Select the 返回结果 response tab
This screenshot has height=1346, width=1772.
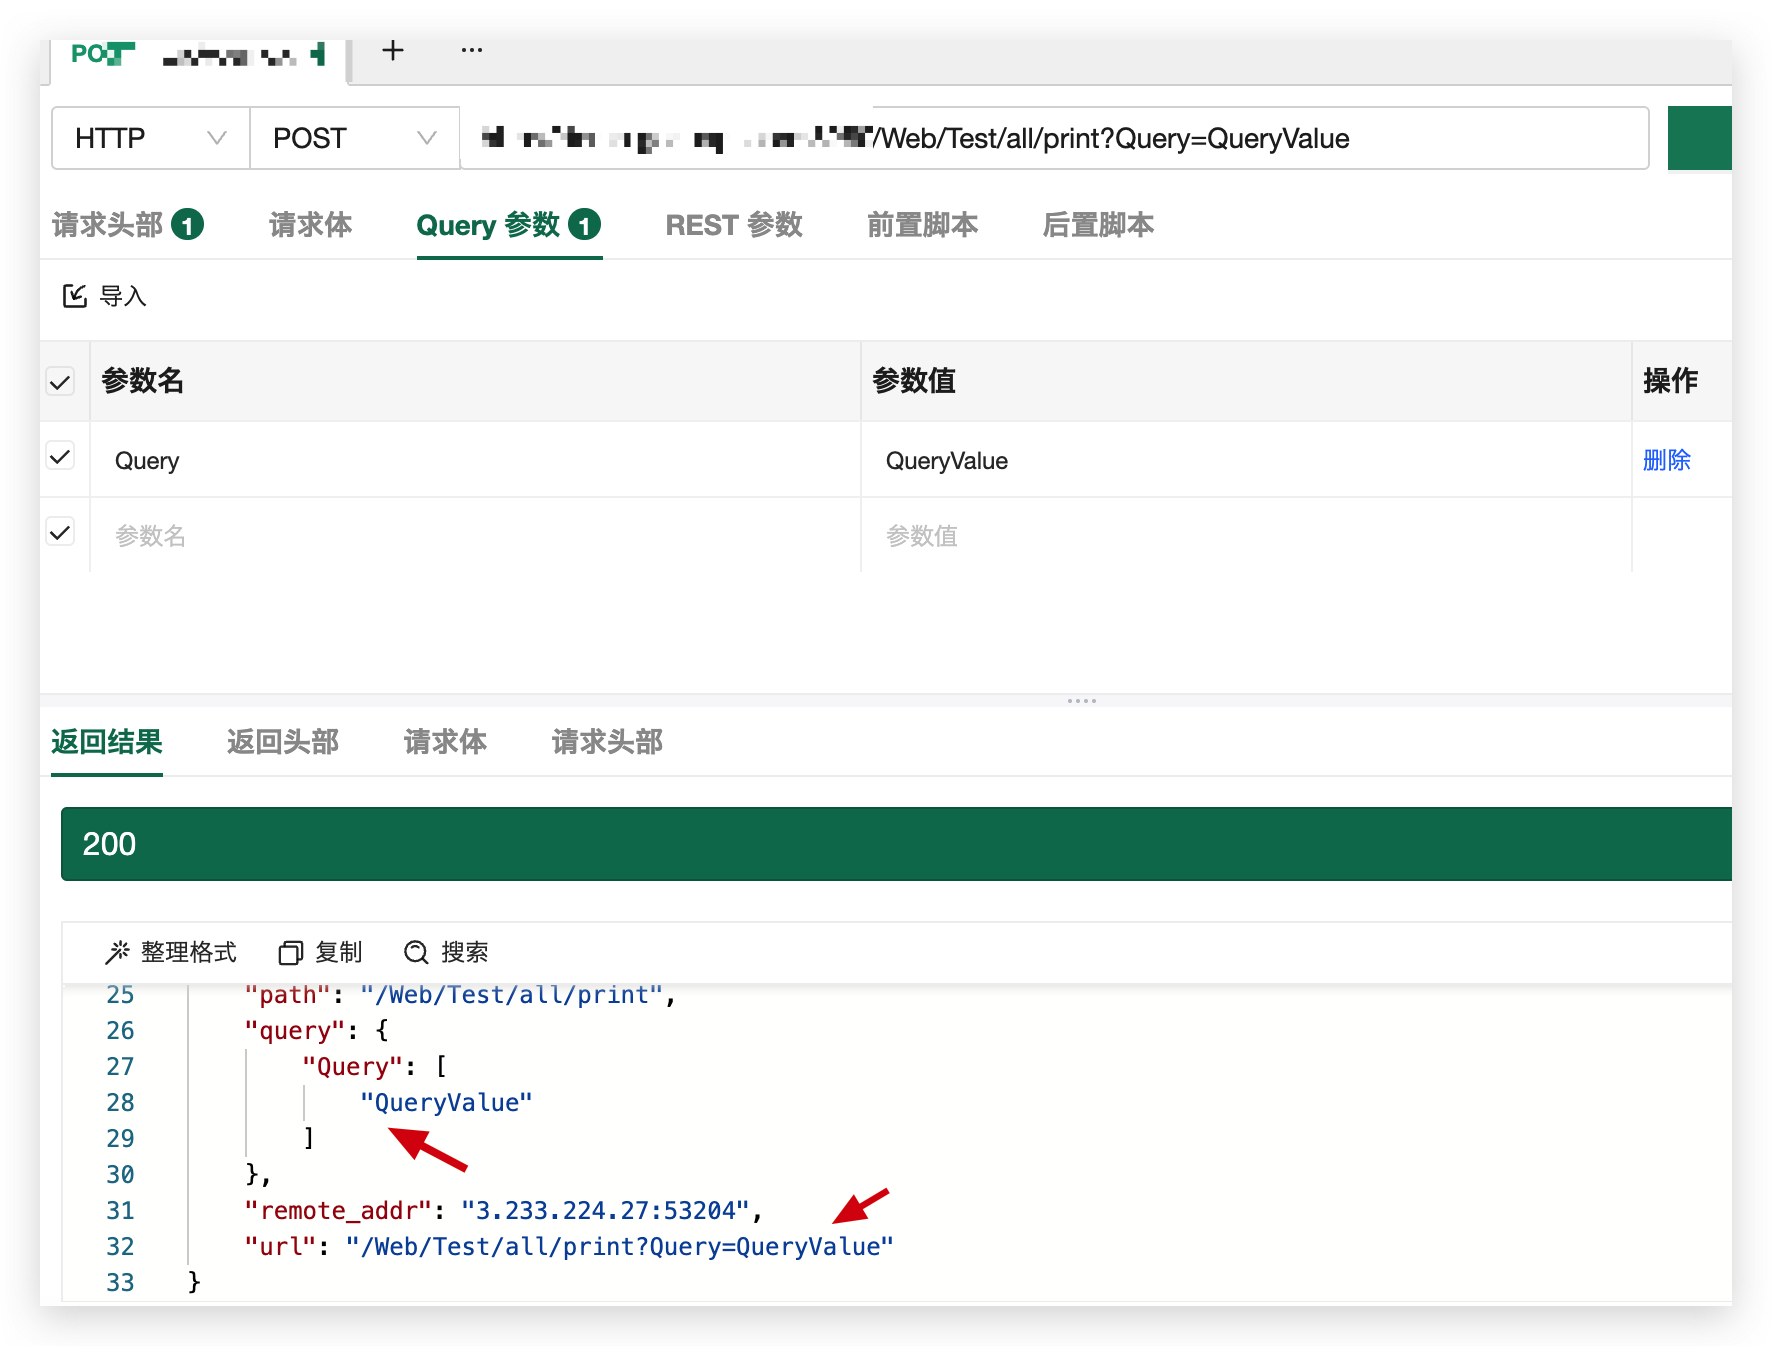[107, 742]
